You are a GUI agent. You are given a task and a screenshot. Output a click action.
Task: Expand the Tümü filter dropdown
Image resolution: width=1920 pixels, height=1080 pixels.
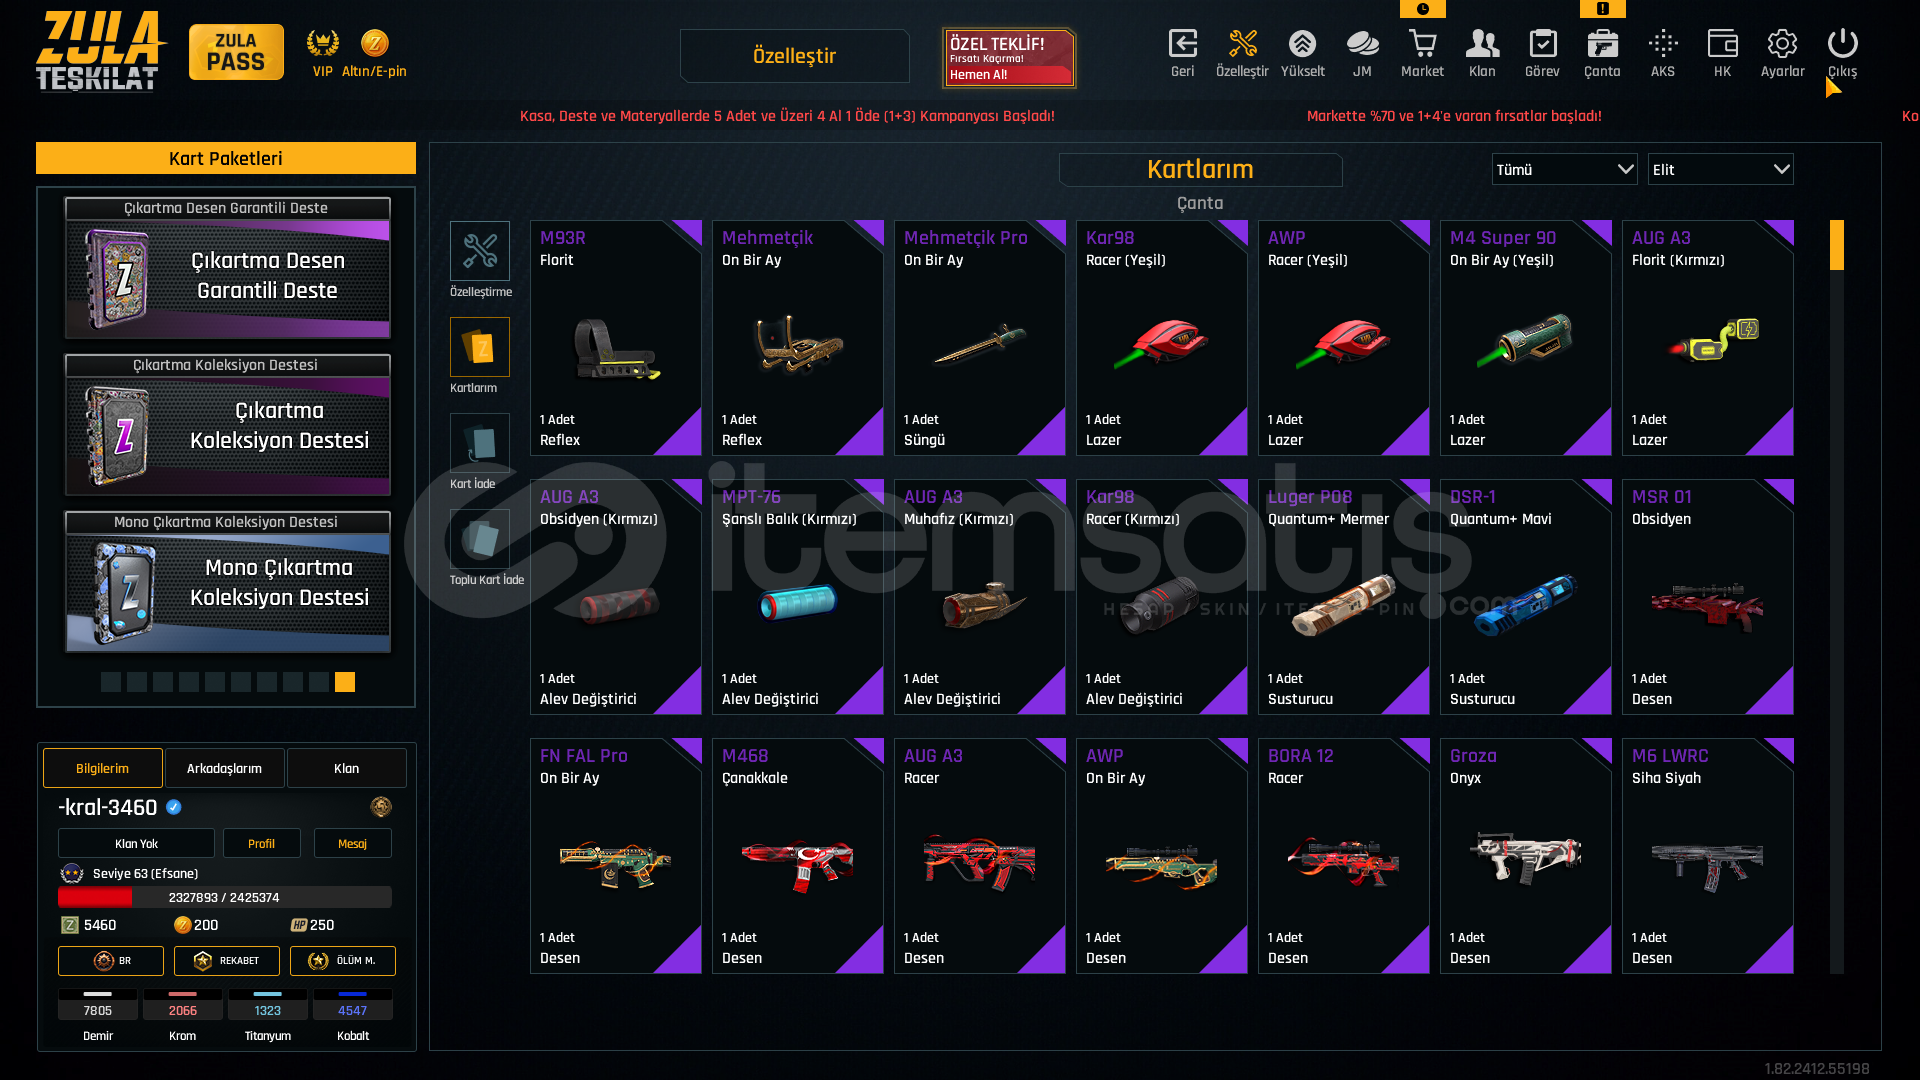pyautogui.click(x=1565, y=170)
